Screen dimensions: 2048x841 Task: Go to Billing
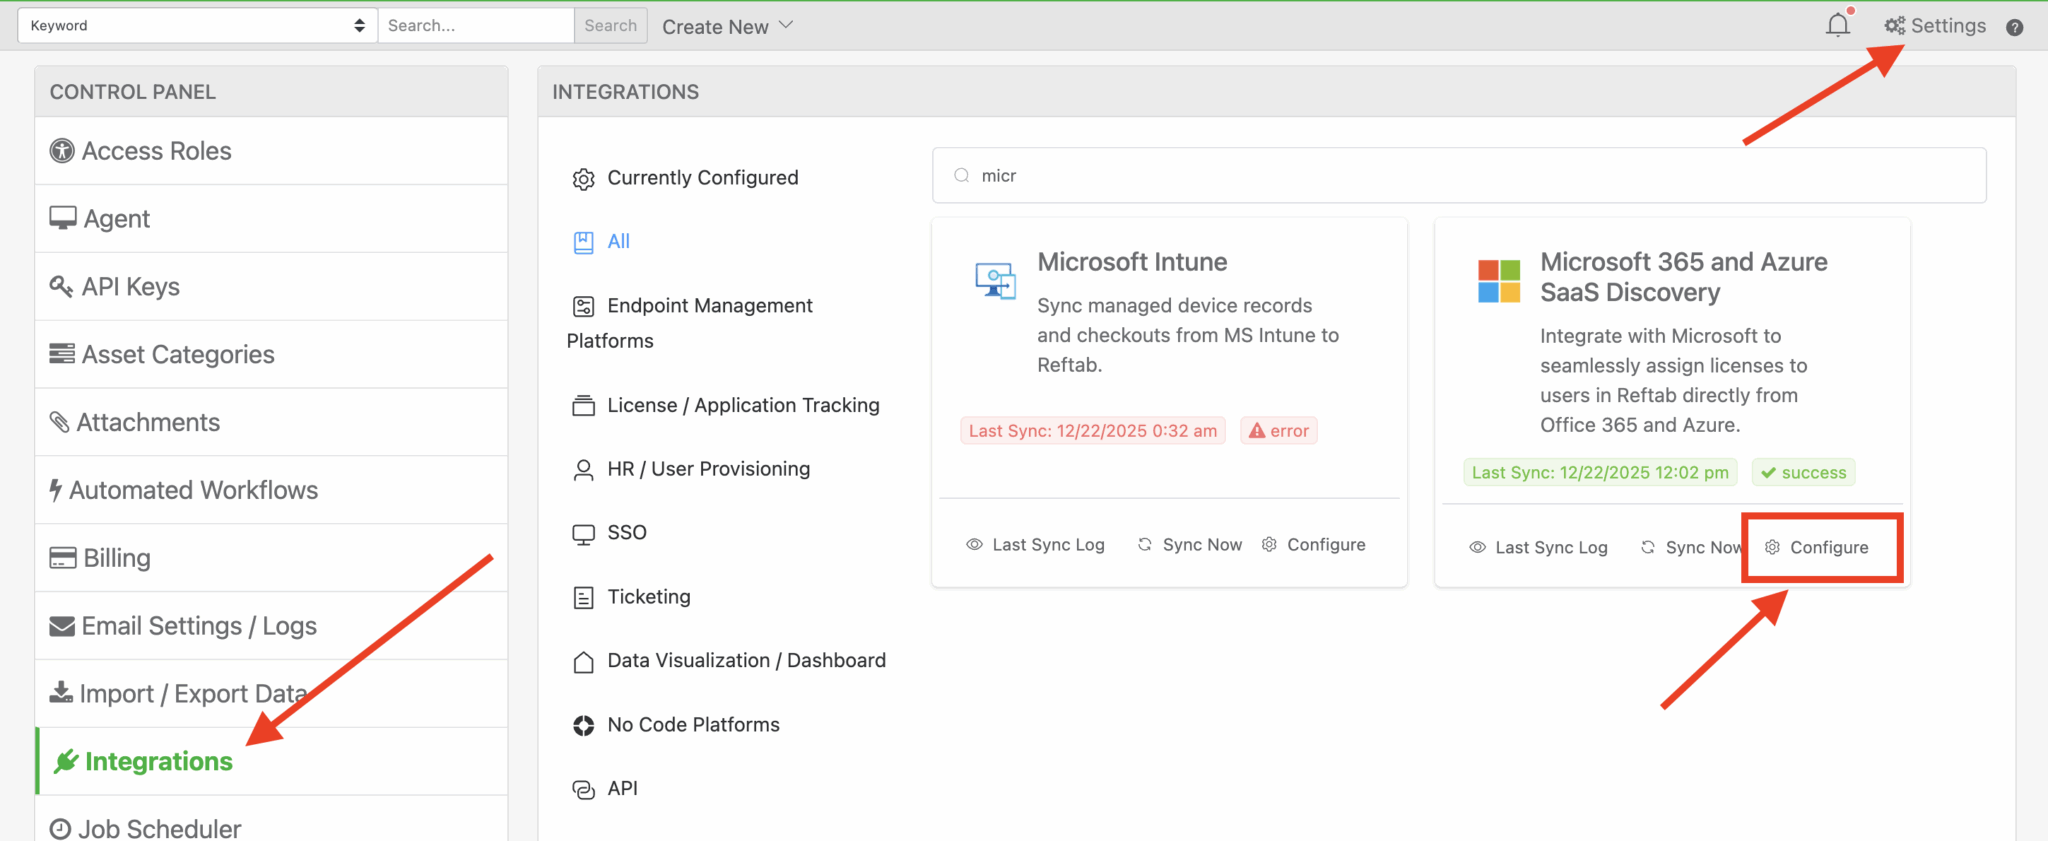pos(271,558)
